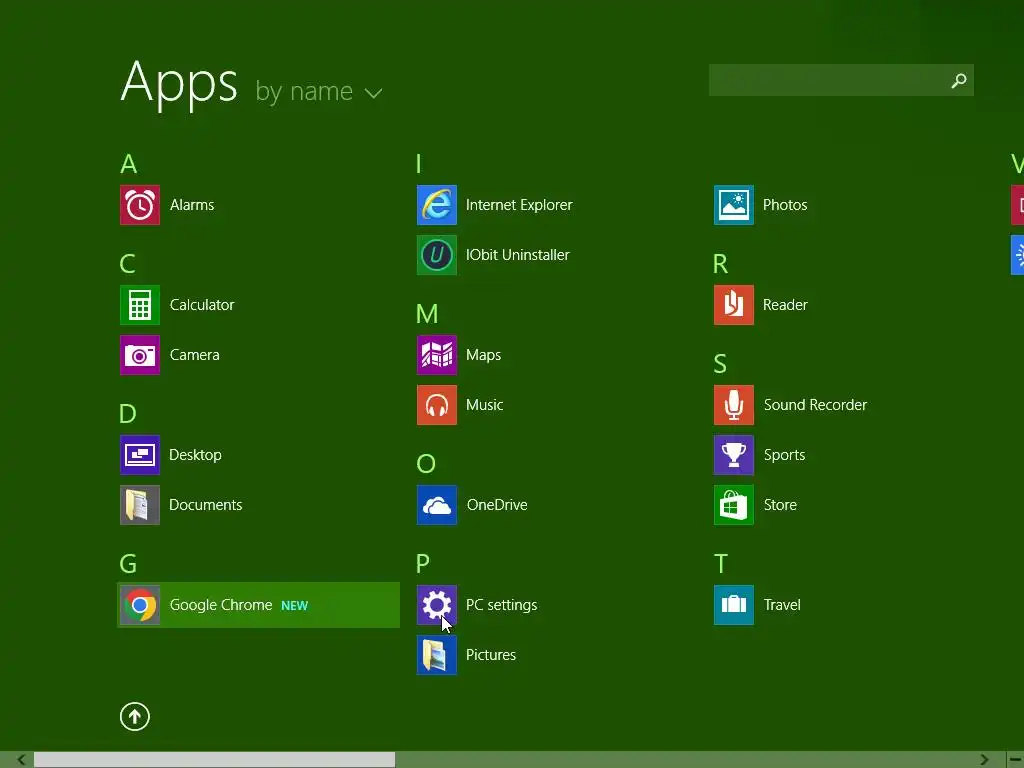Click the 'Apps' heading title

click(179, 83)
